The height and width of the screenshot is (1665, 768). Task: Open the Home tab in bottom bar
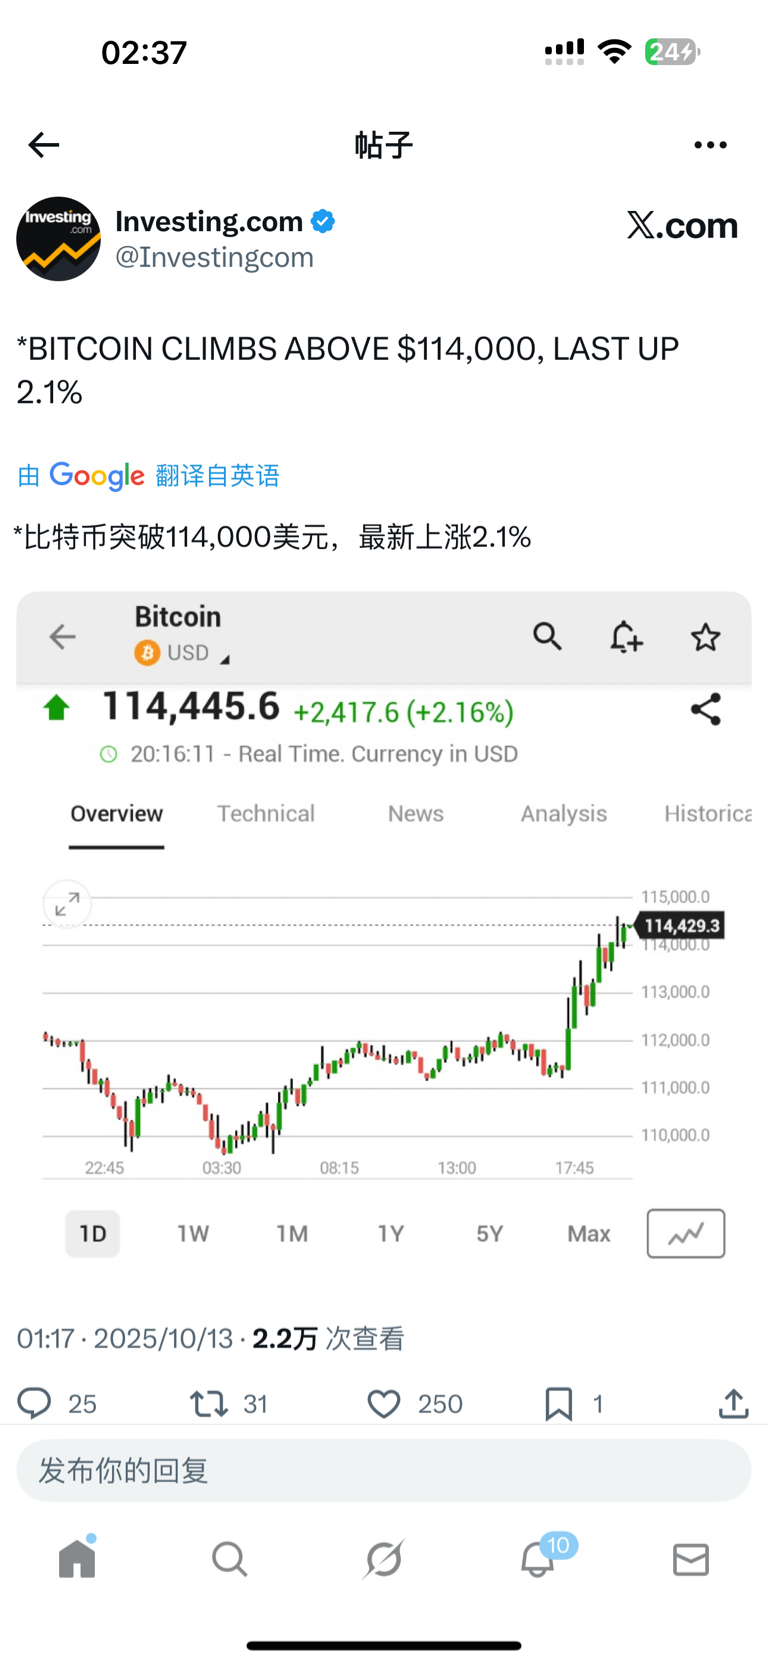[x=77, y=1558]
